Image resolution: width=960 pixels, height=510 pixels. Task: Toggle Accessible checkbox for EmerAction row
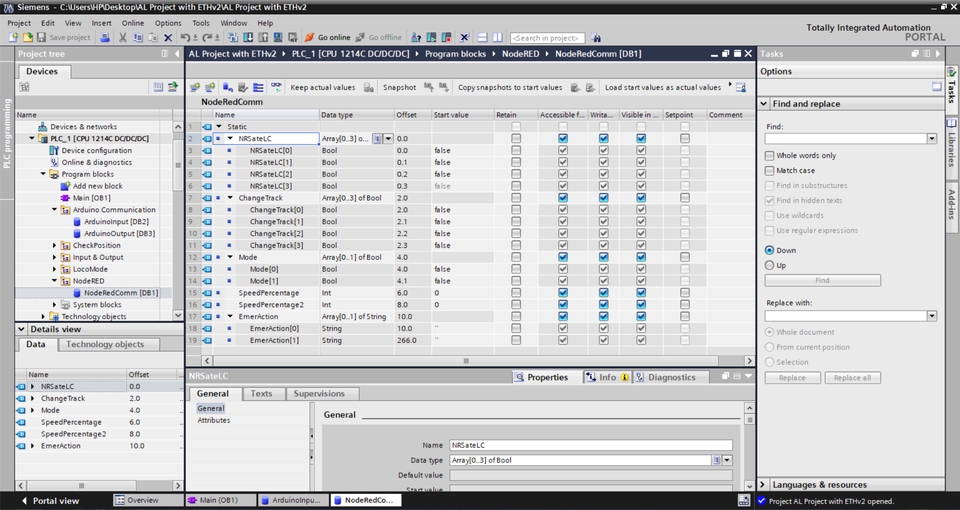pos(563,317)
